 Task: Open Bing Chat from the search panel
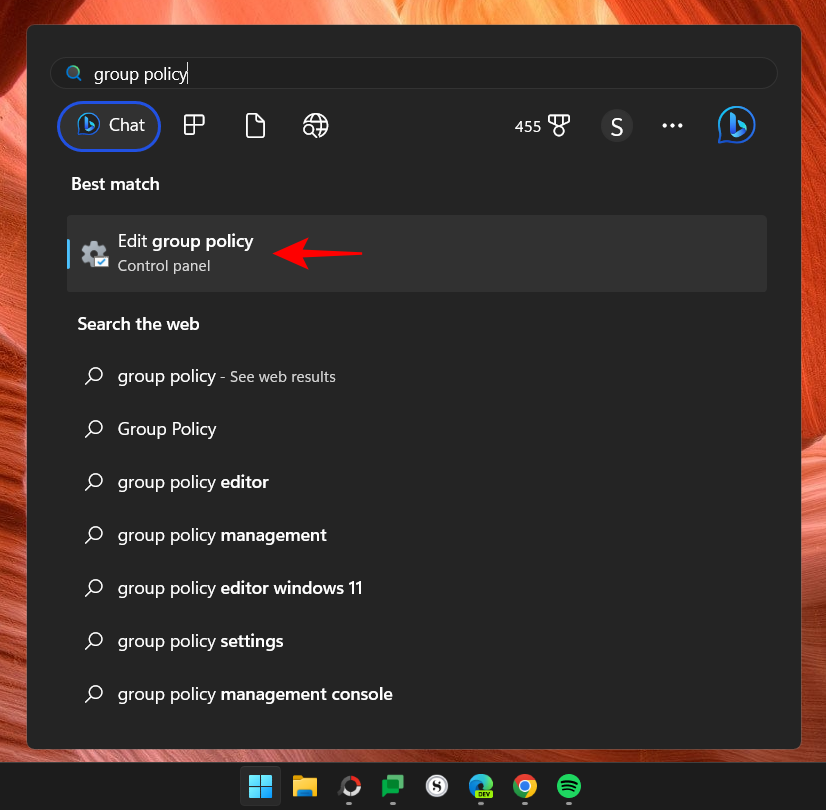pyautogui.click(x=108, y=126)
